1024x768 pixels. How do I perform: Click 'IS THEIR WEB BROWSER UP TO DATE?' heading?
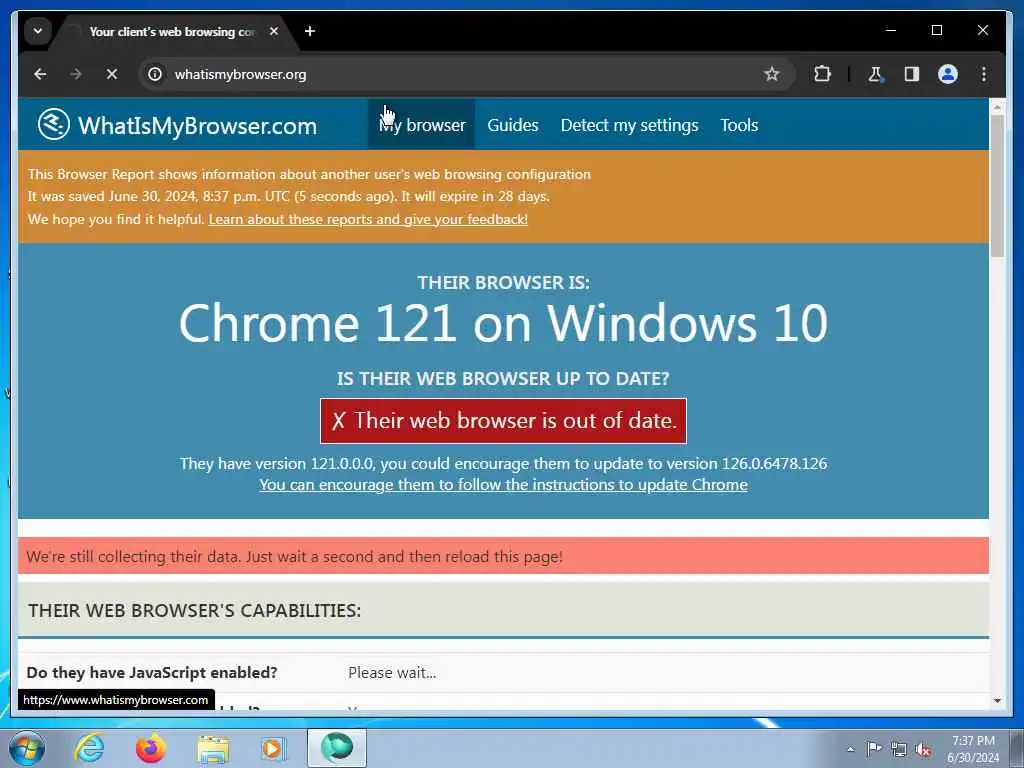pyautogui.click(x=503, y=379)
